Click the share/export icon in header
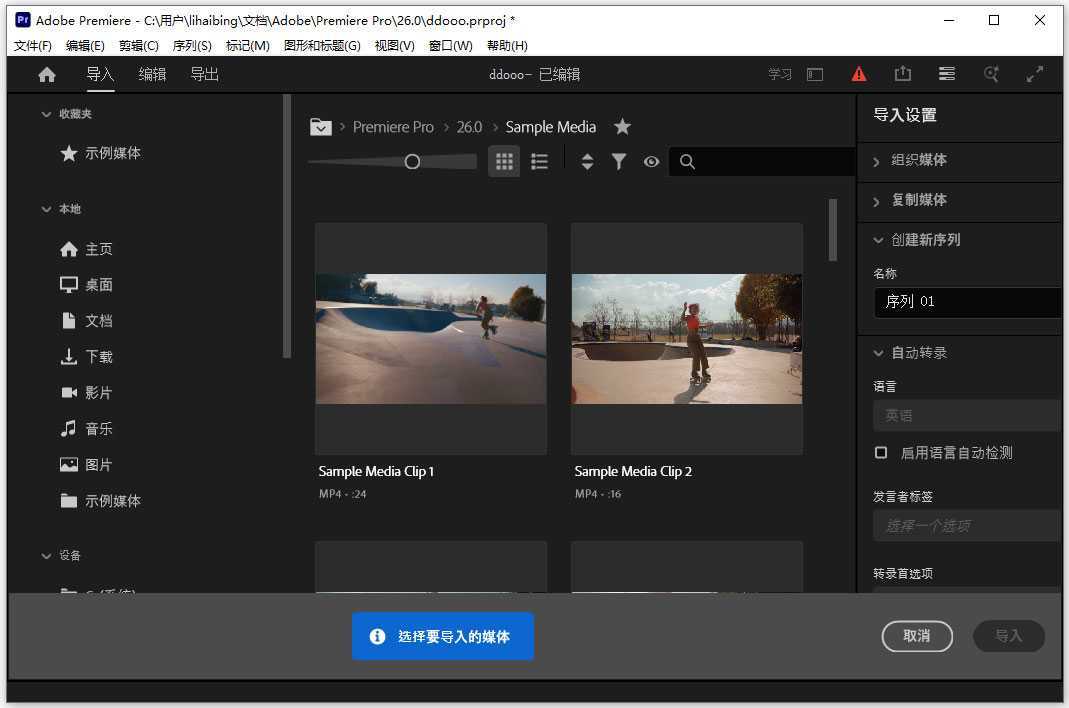The height and width of the screenshot is (708, 1069). pos(903,73)
